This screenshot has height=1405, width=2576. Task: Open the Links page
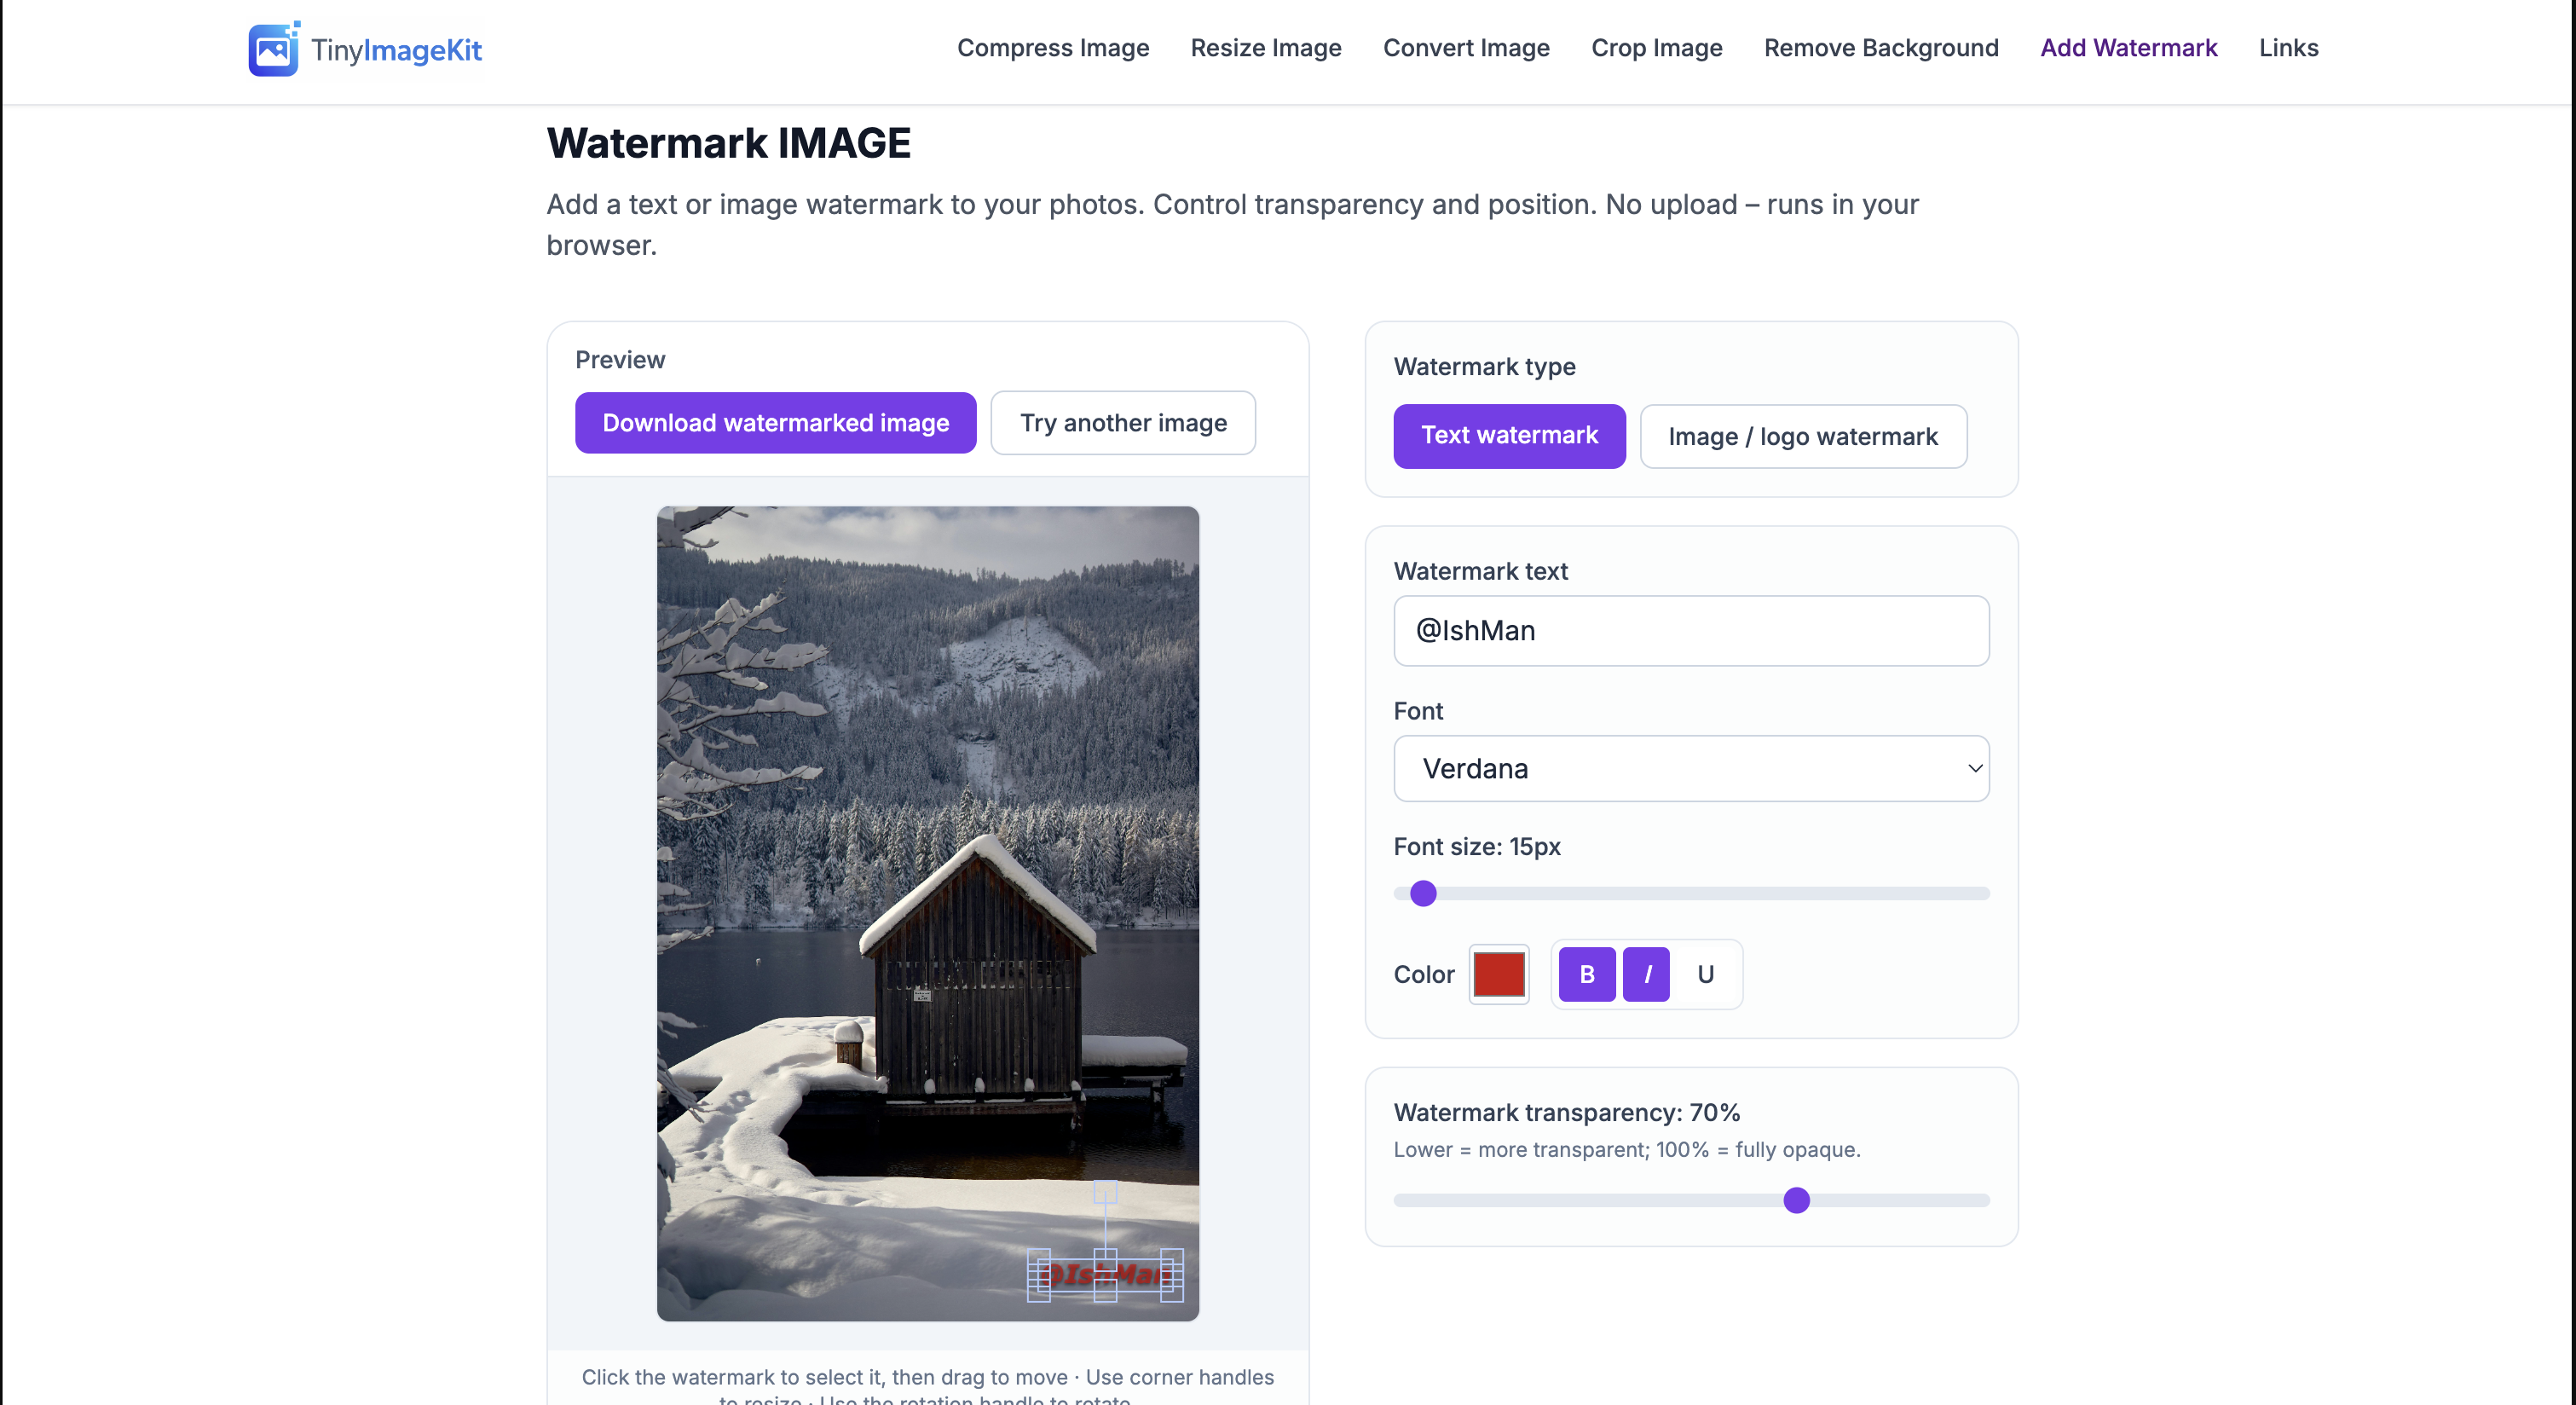(2289, 47)
